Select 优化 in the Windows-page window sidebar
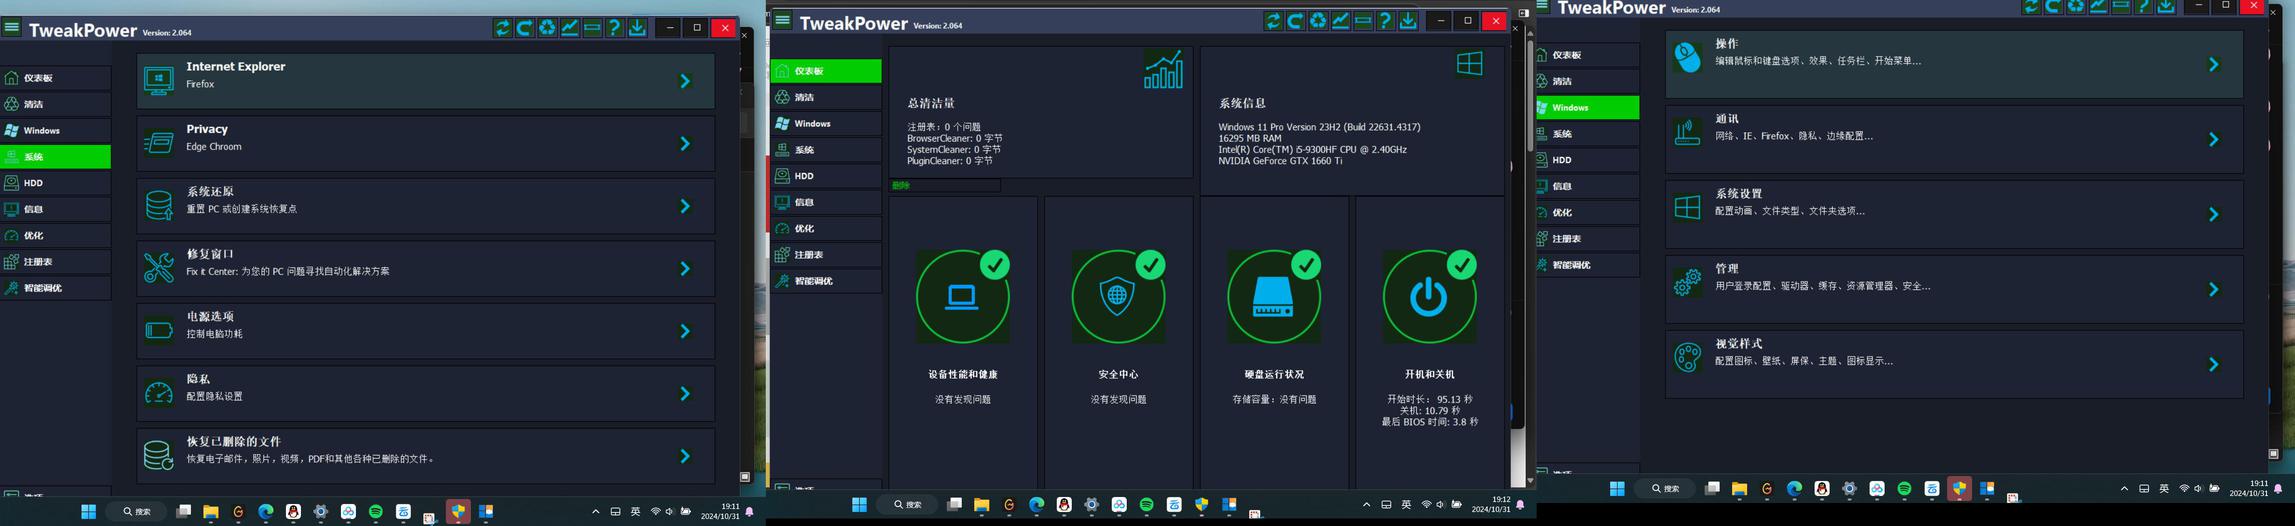Screen dimensions: 2295x526 coord(1588,212)
